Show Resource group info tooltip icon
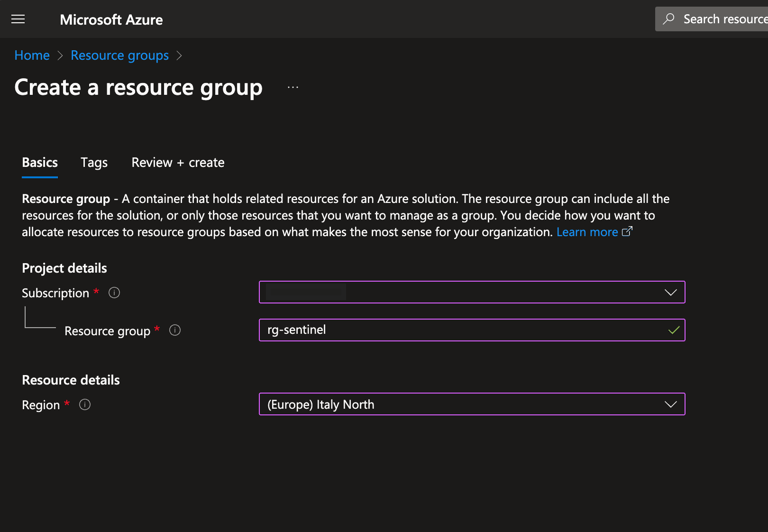768x532 pixels. point(175,330)
